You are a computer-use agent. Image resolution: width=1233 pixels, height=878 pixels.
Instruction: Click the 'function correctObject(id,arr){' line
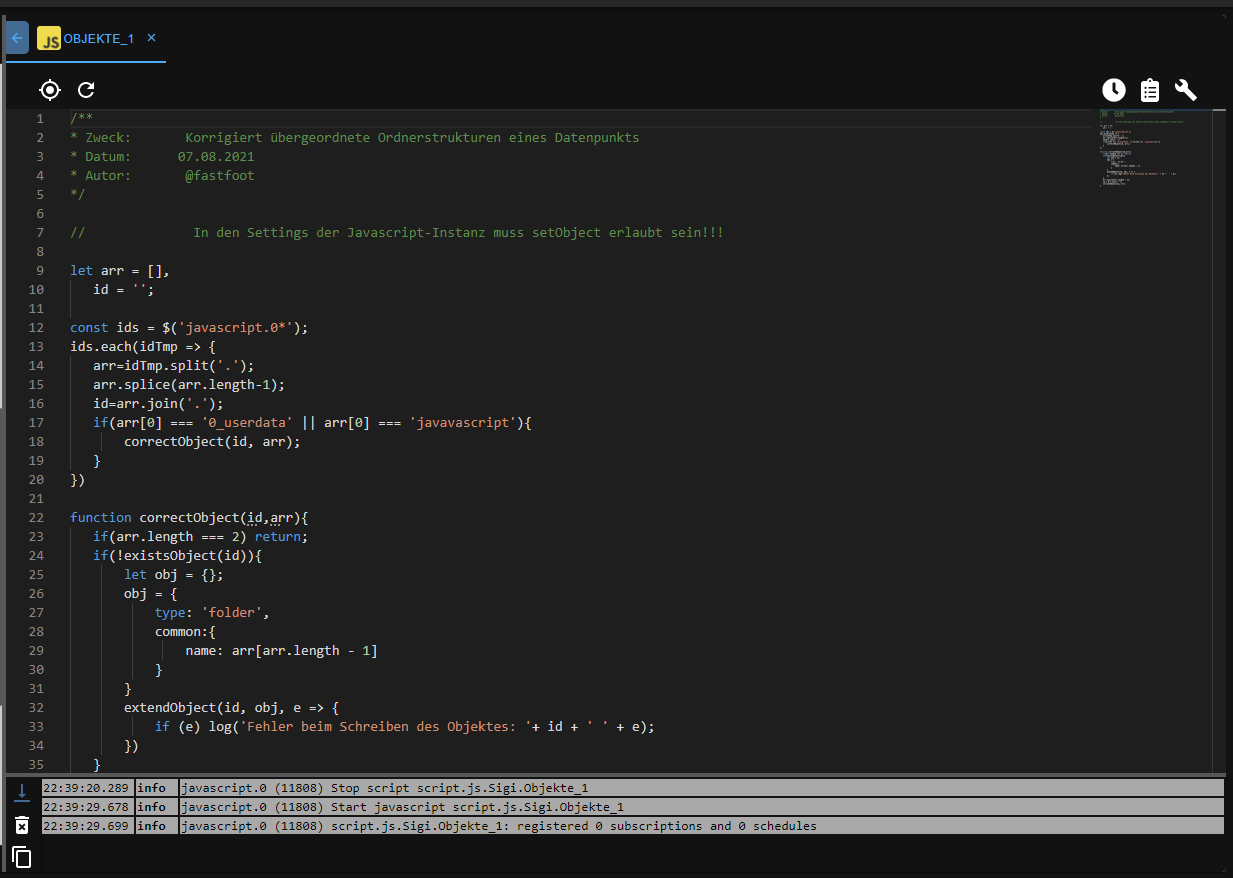189,517
